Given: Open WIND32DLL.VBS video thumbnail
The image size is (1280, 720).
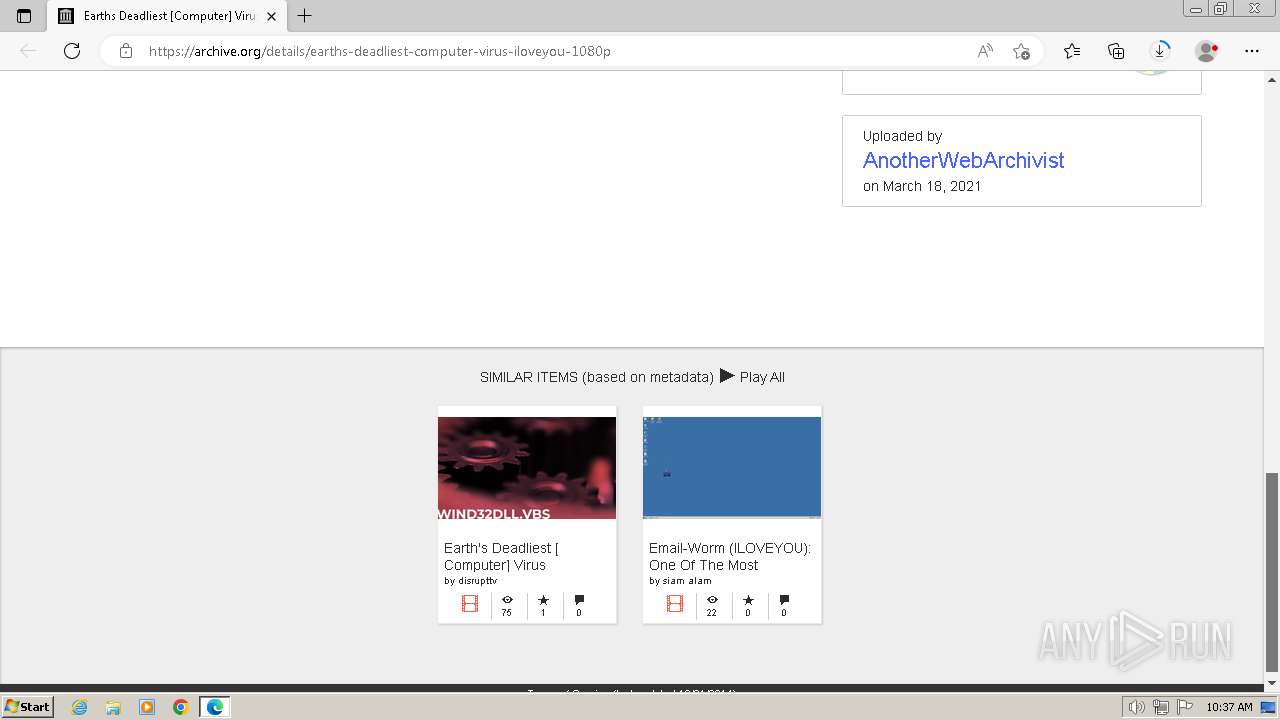Looking at the screenshot, I should pos(527,468).
